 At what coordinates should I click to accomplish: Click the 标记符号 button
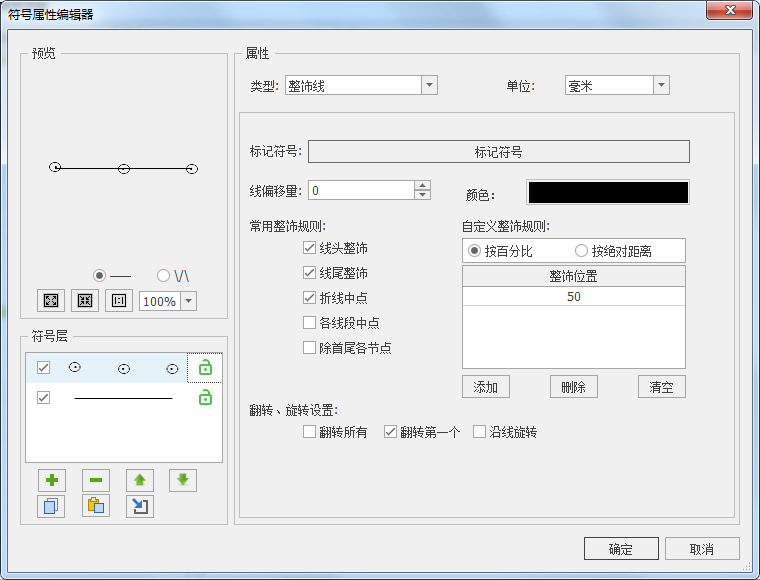click(498, 152)
